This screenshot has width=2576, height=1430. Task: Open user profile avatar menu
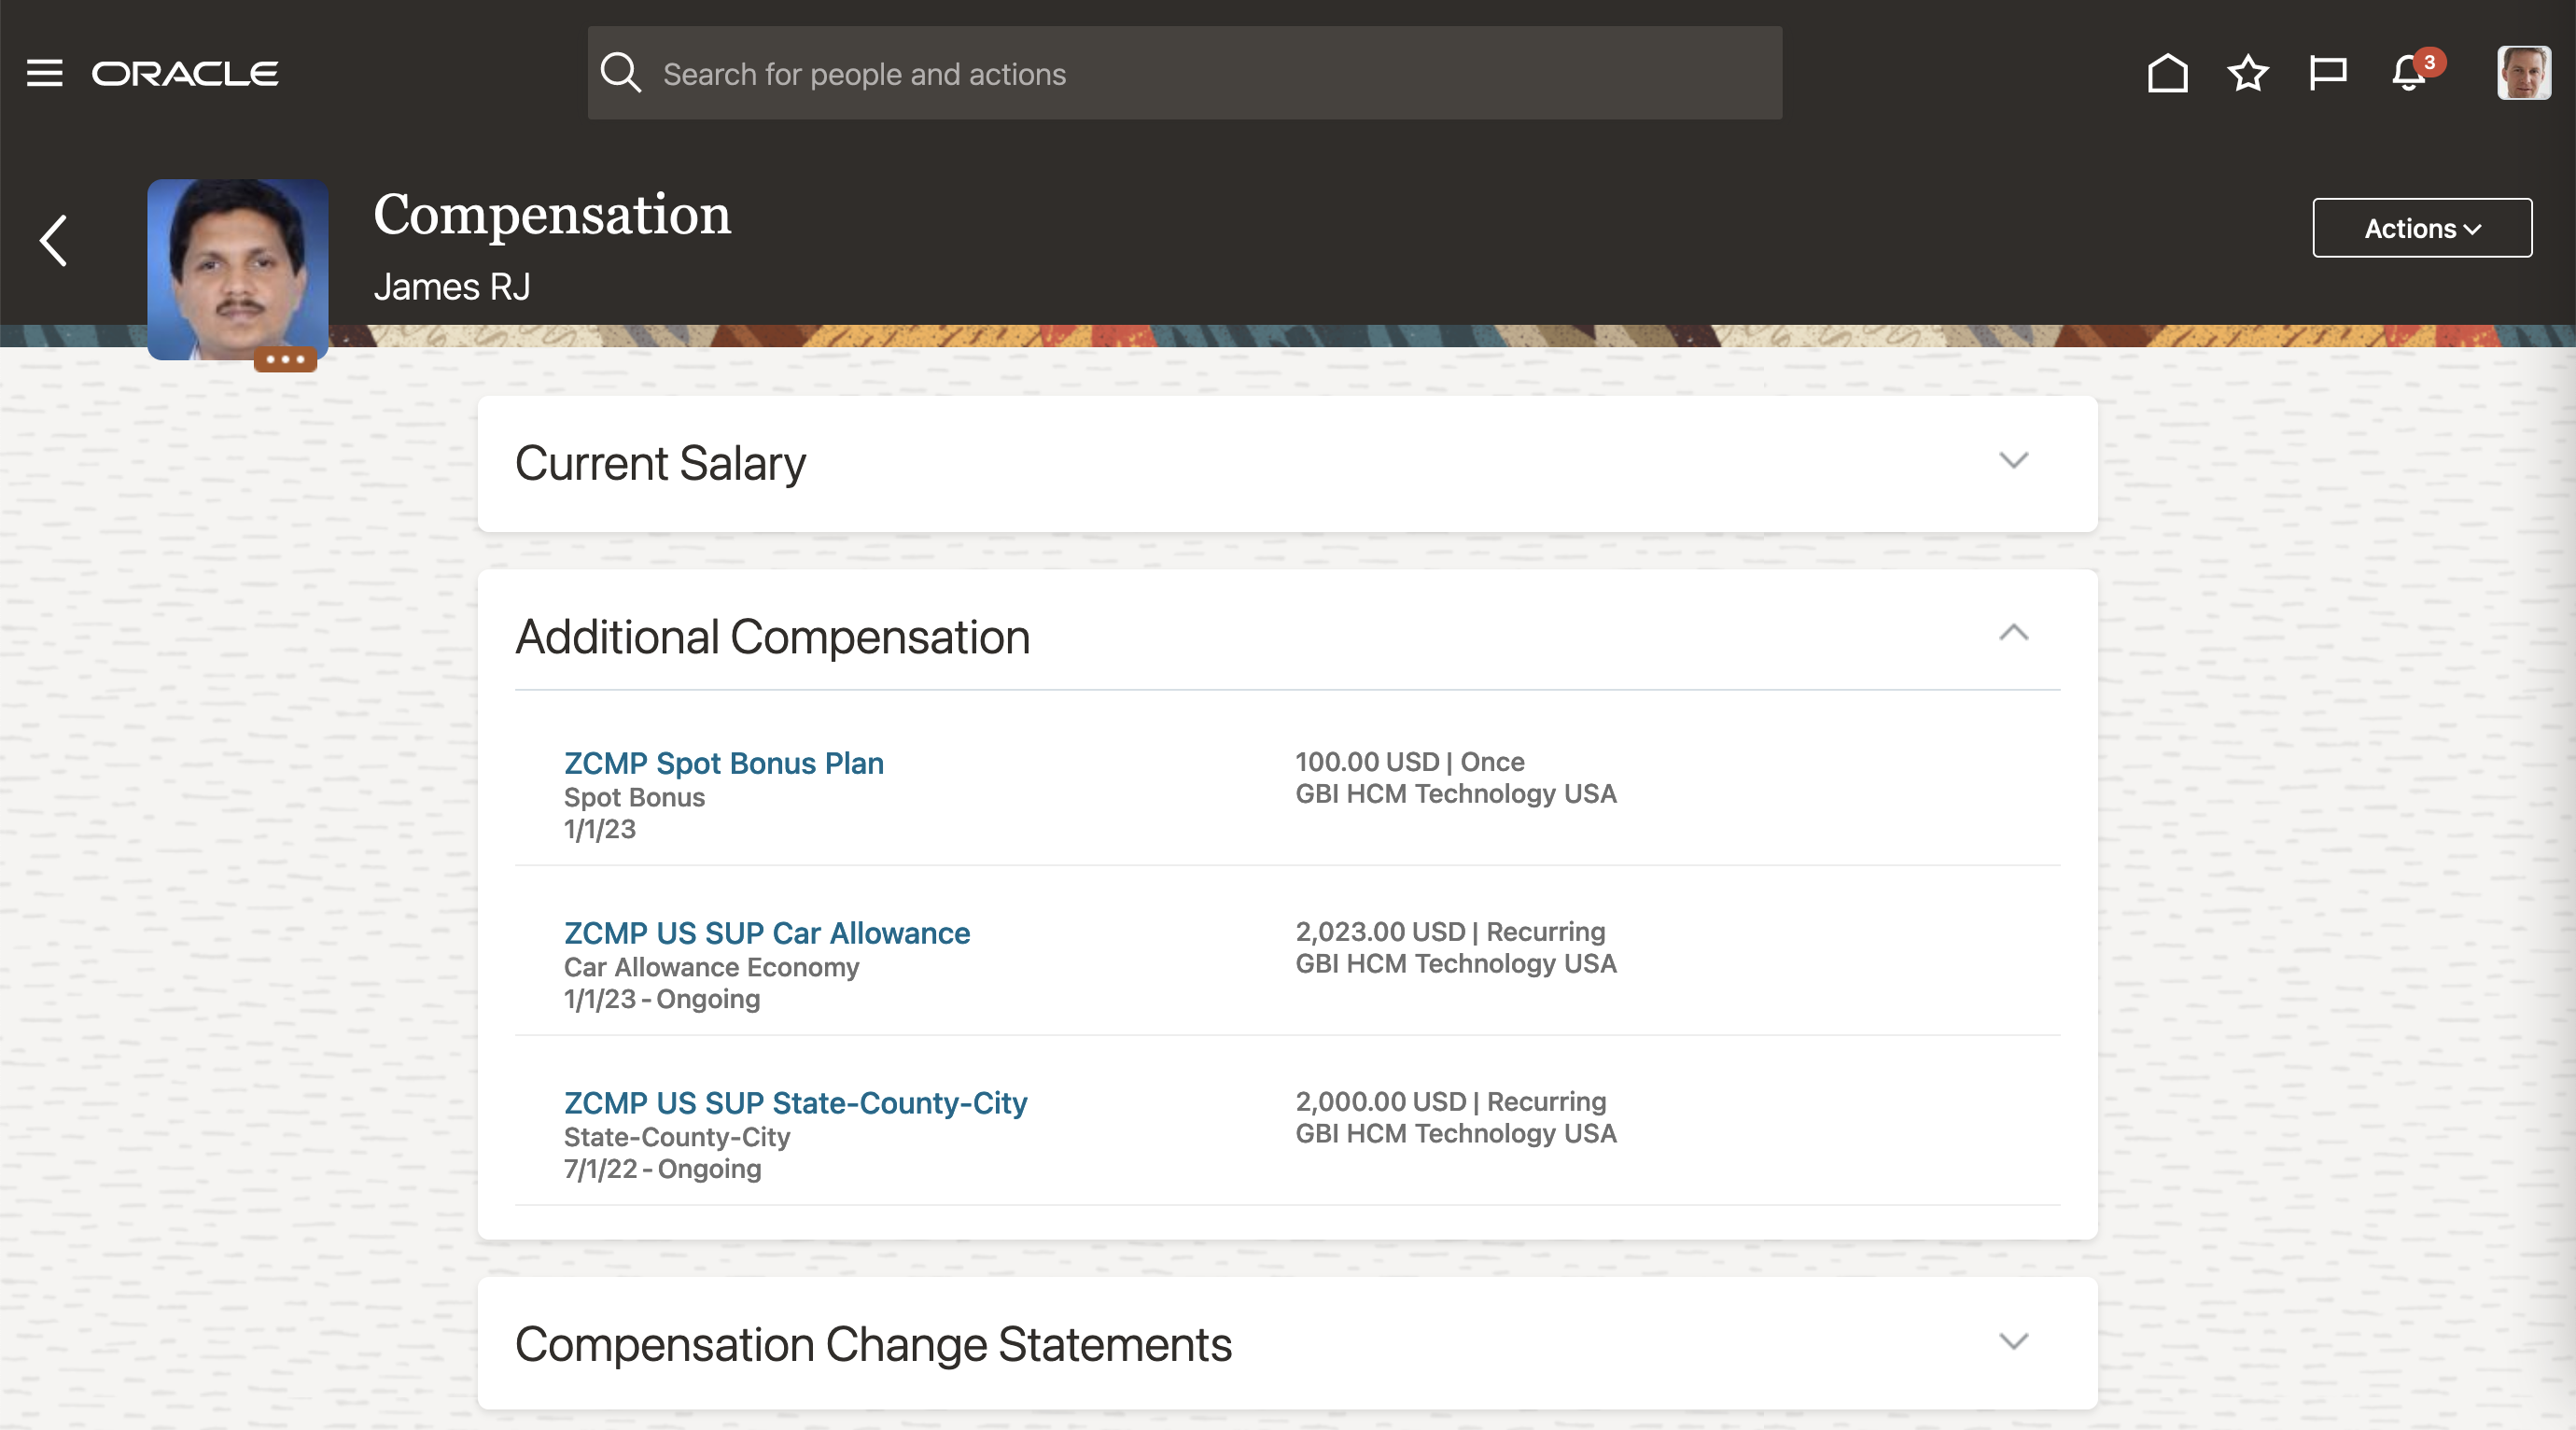pyautogui.click(x=2523, y=73)
